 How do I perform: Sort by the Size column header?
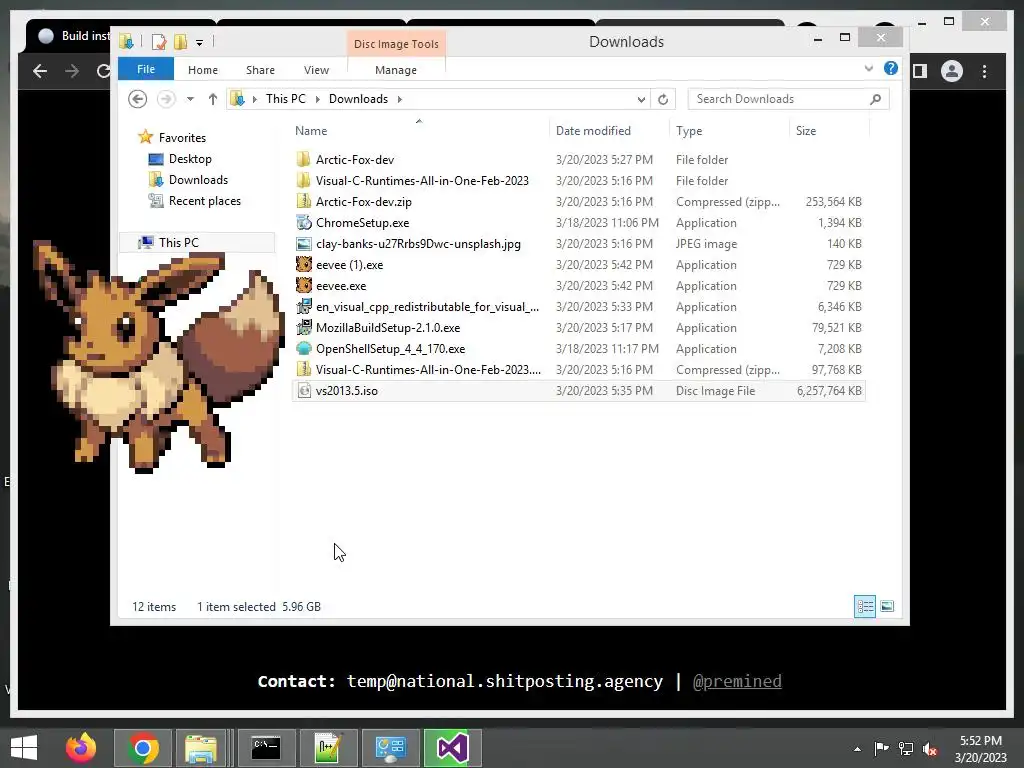806,131
